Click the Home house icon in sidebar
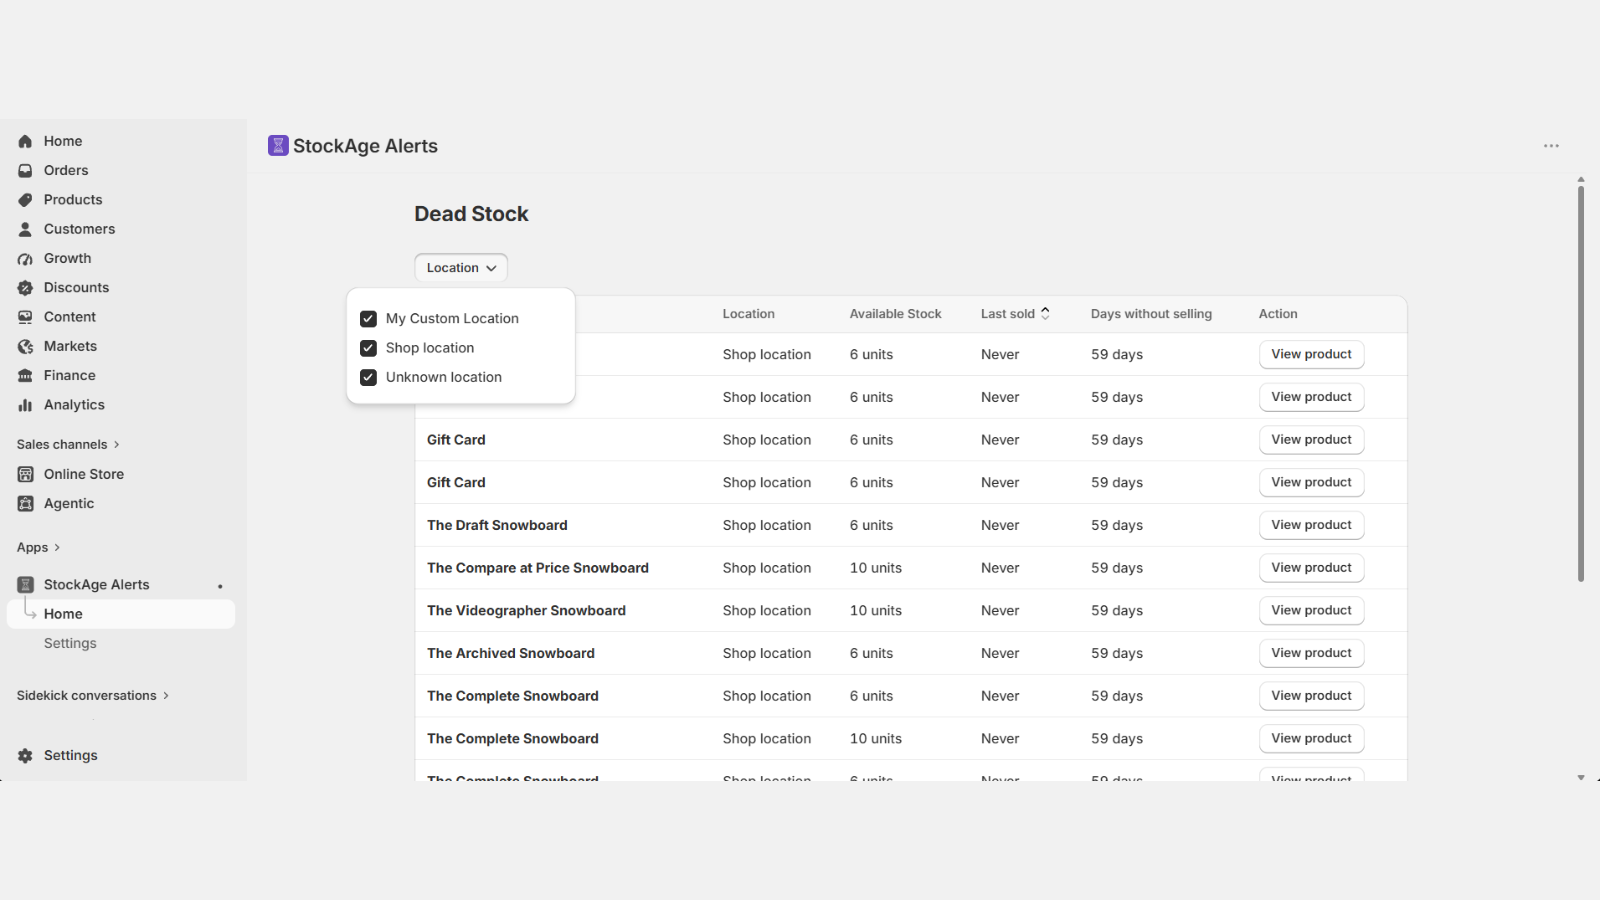 point(25,142)
